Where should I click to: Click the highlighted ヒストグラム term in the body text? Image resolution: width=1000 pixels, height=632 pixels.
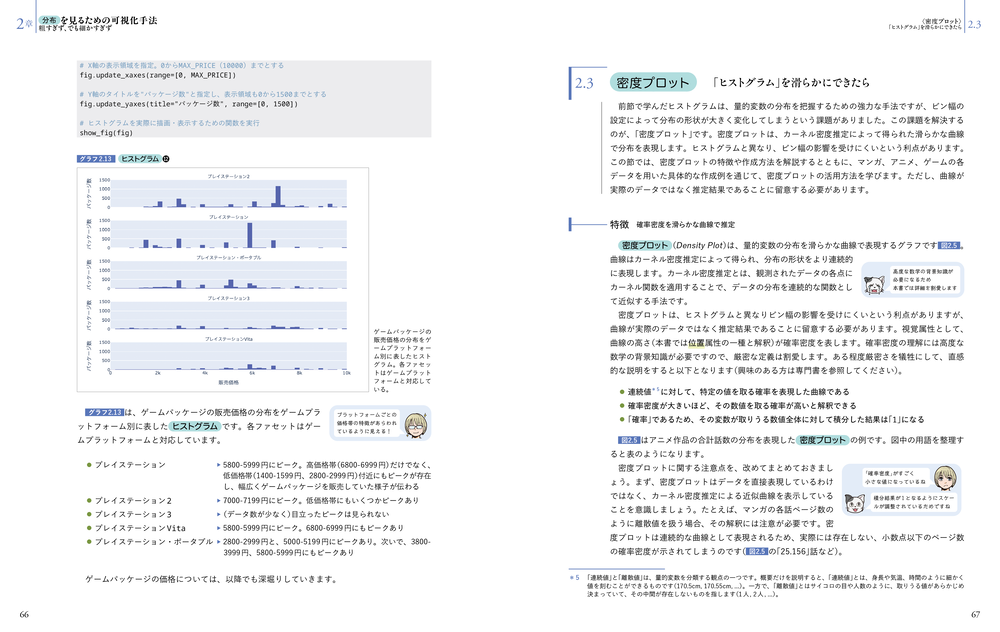click(193, 426)
